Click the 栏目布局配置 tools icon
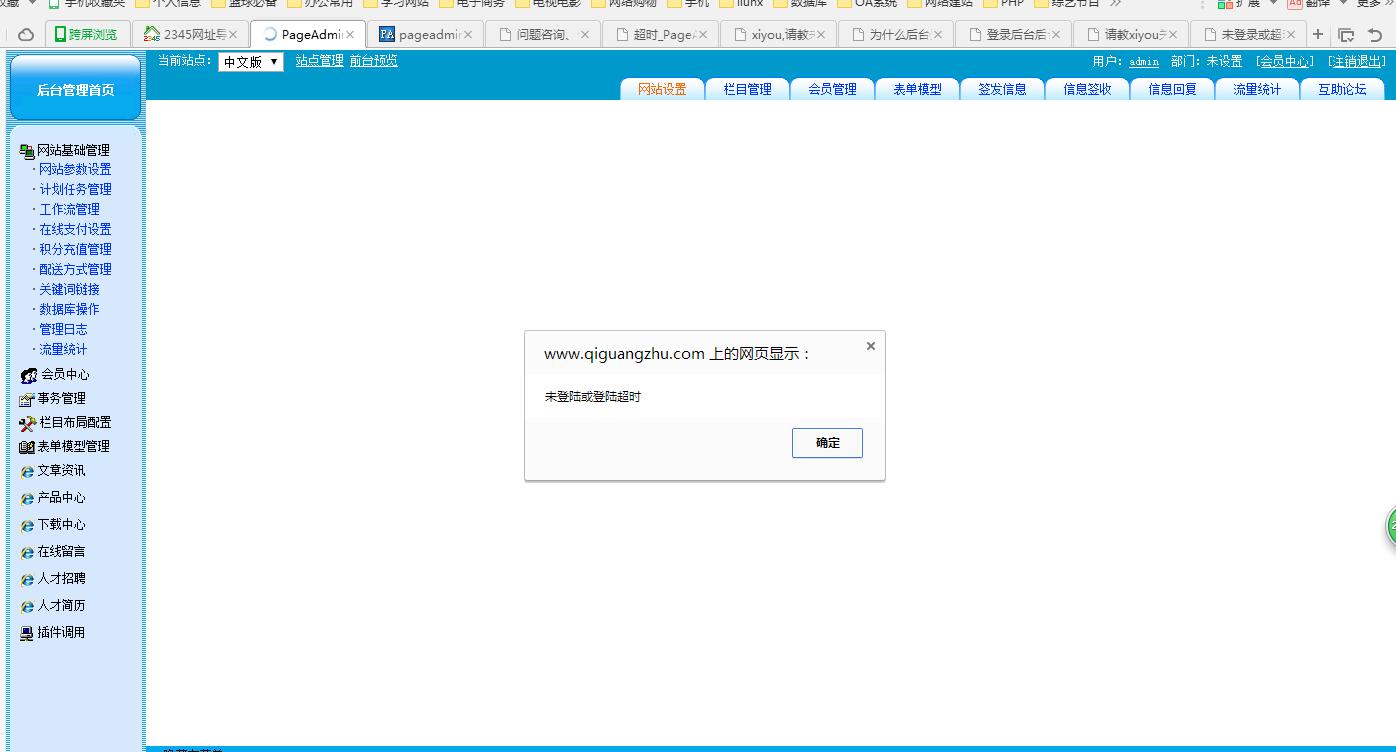The image size is (1396, 752). tap(28, 423)
